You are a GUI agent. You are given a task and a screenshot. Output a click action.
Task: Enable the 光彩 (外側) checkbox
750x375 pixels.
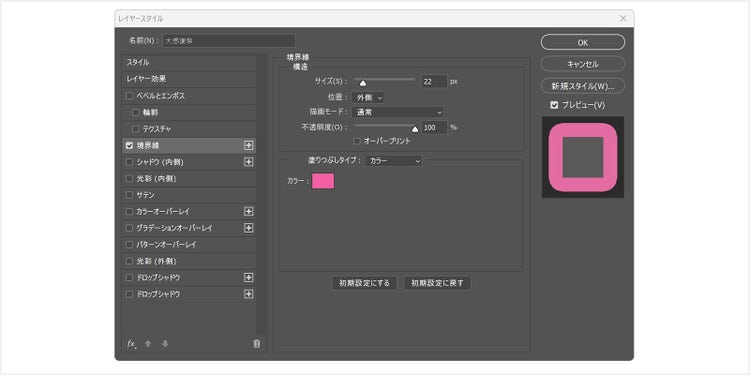pos(129,261)
